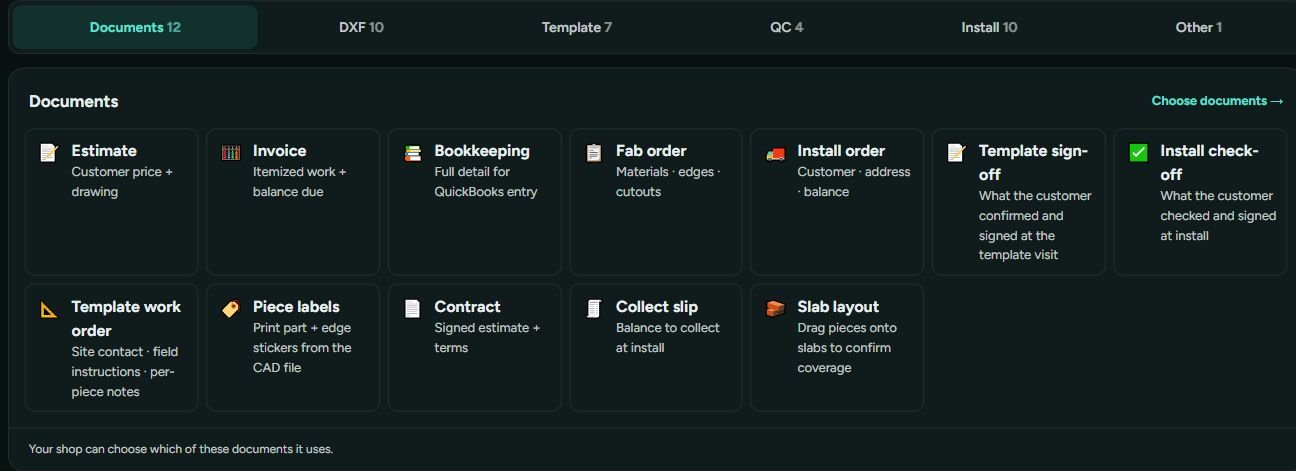Open the Invoice document title

pyautogui.click(x=280, y=151)
